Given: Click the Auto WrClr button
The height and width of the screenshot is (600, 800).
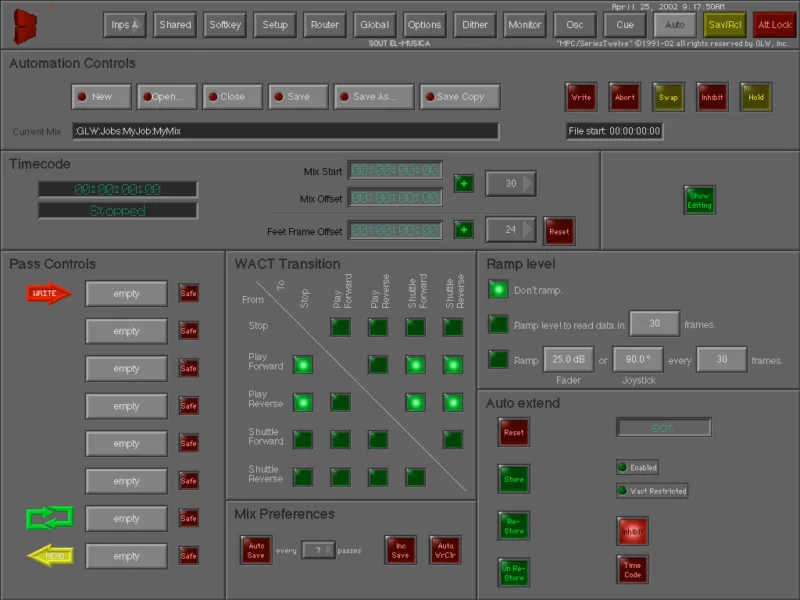Looking at the screenshot, I should tap(445, 550).
